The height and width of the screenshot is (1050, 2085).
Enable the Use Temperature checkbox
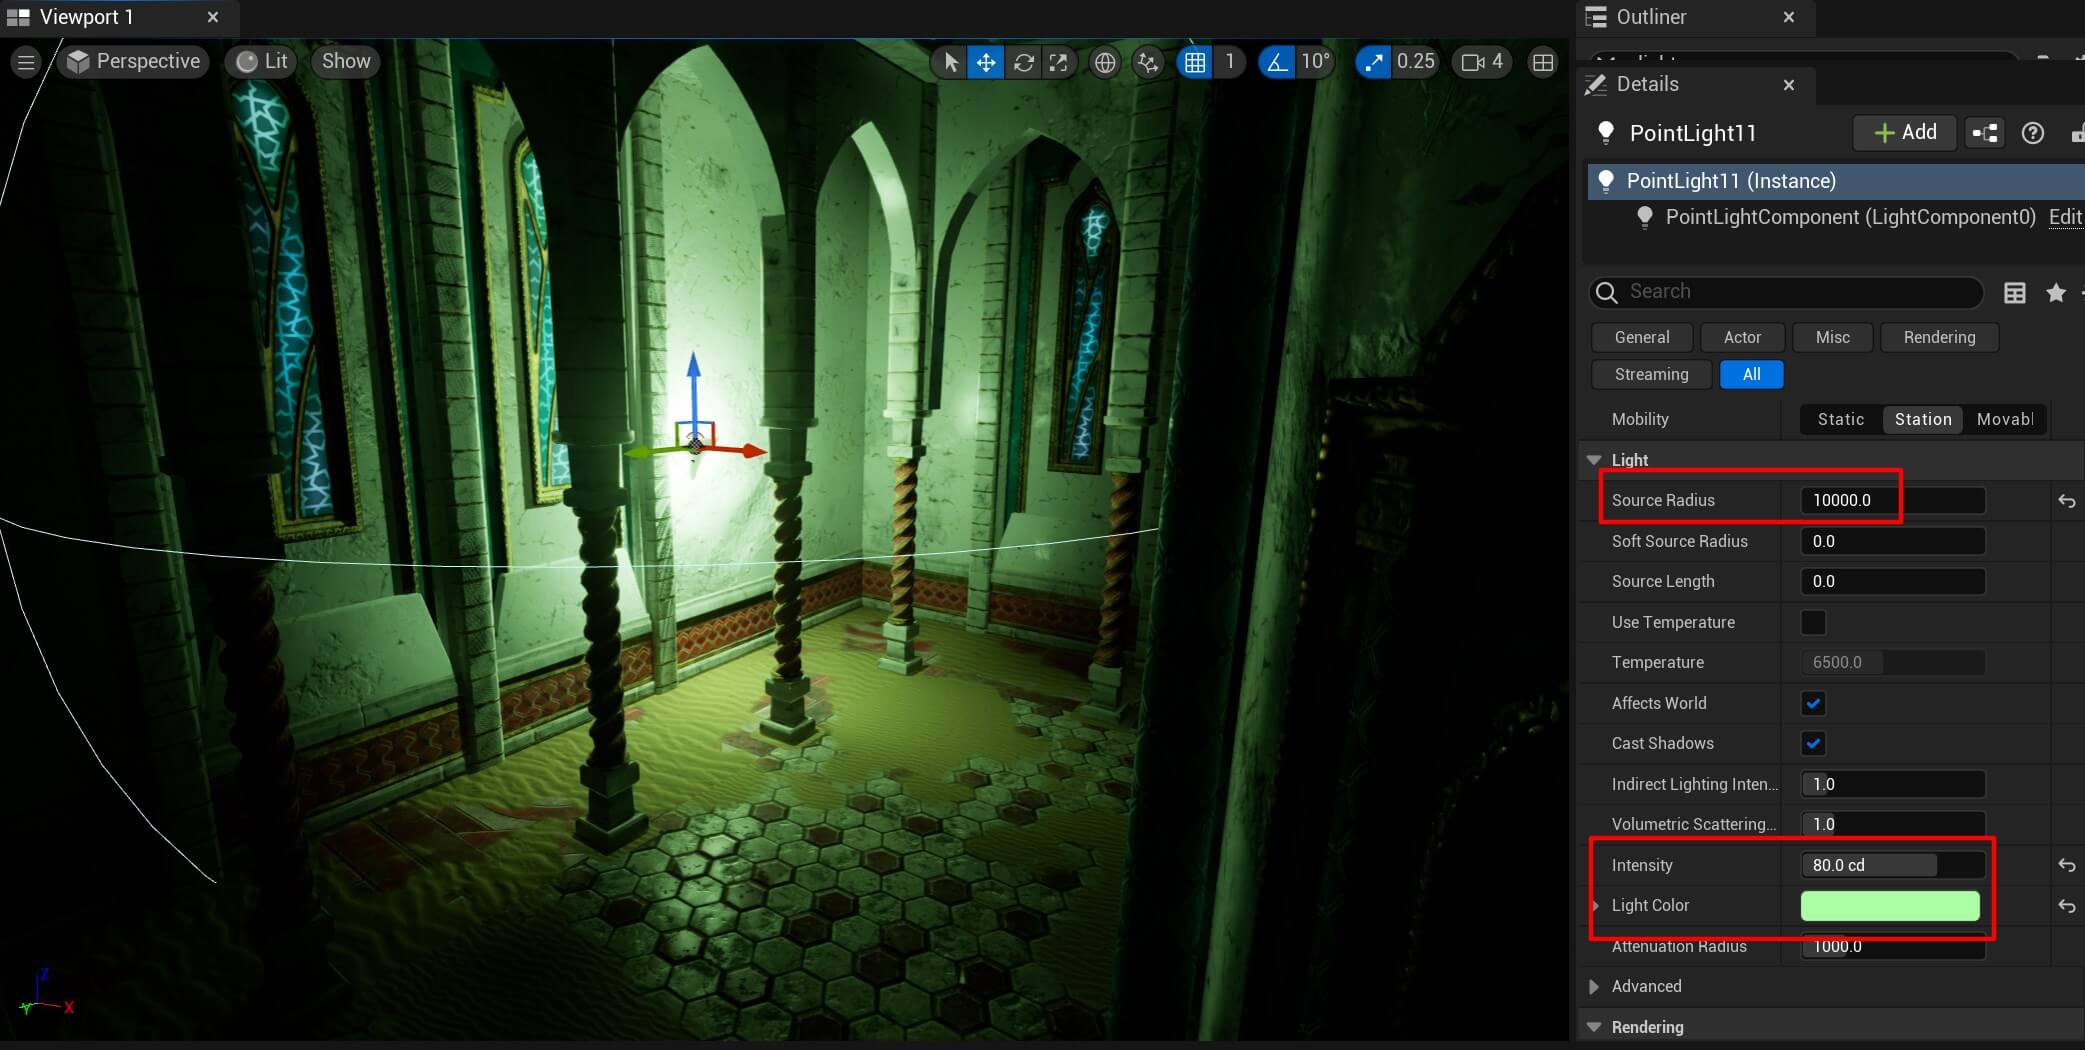coord(1813,623)
